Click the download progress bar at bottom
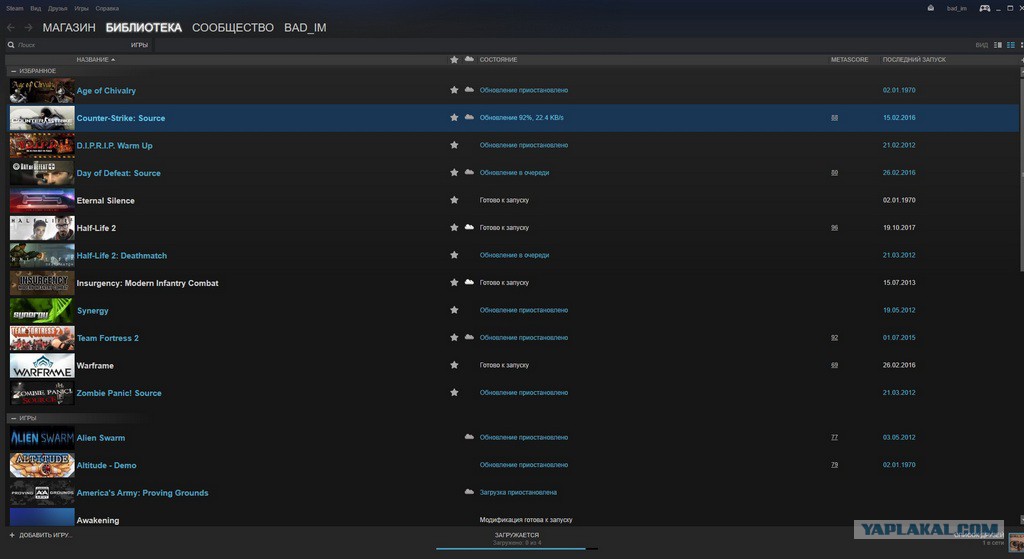The height and width of the screenshot is (559, 1024). coord(517,549)
